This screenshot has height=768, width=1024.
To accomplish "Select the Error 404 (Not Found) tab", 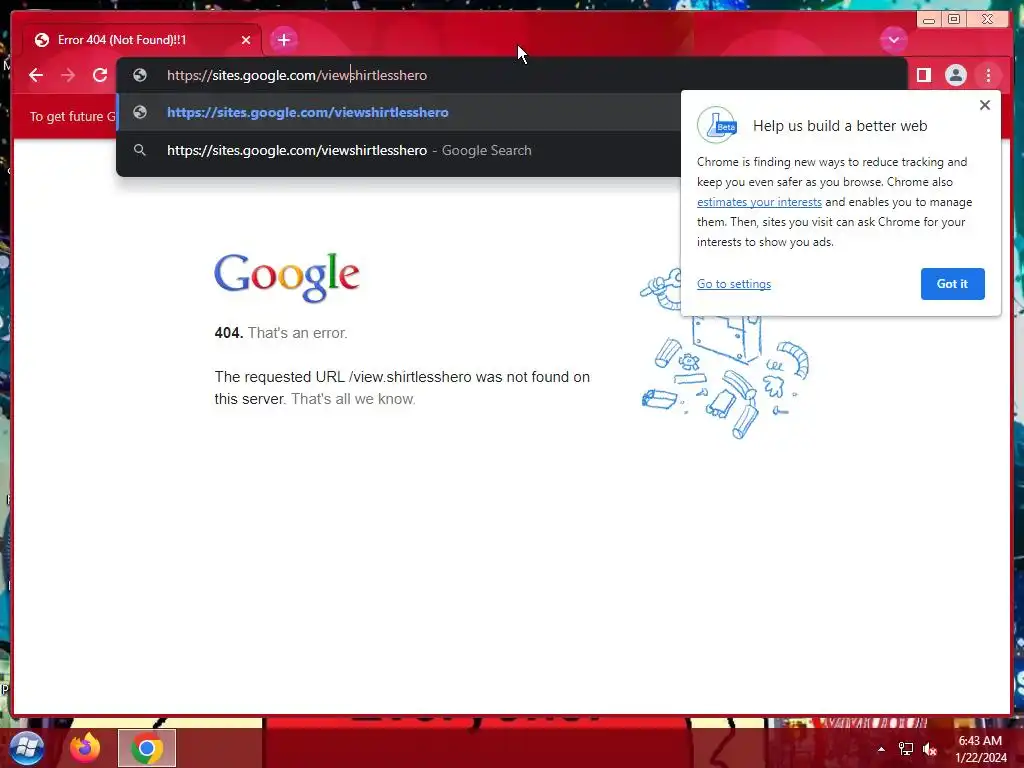I will (140, 40).
